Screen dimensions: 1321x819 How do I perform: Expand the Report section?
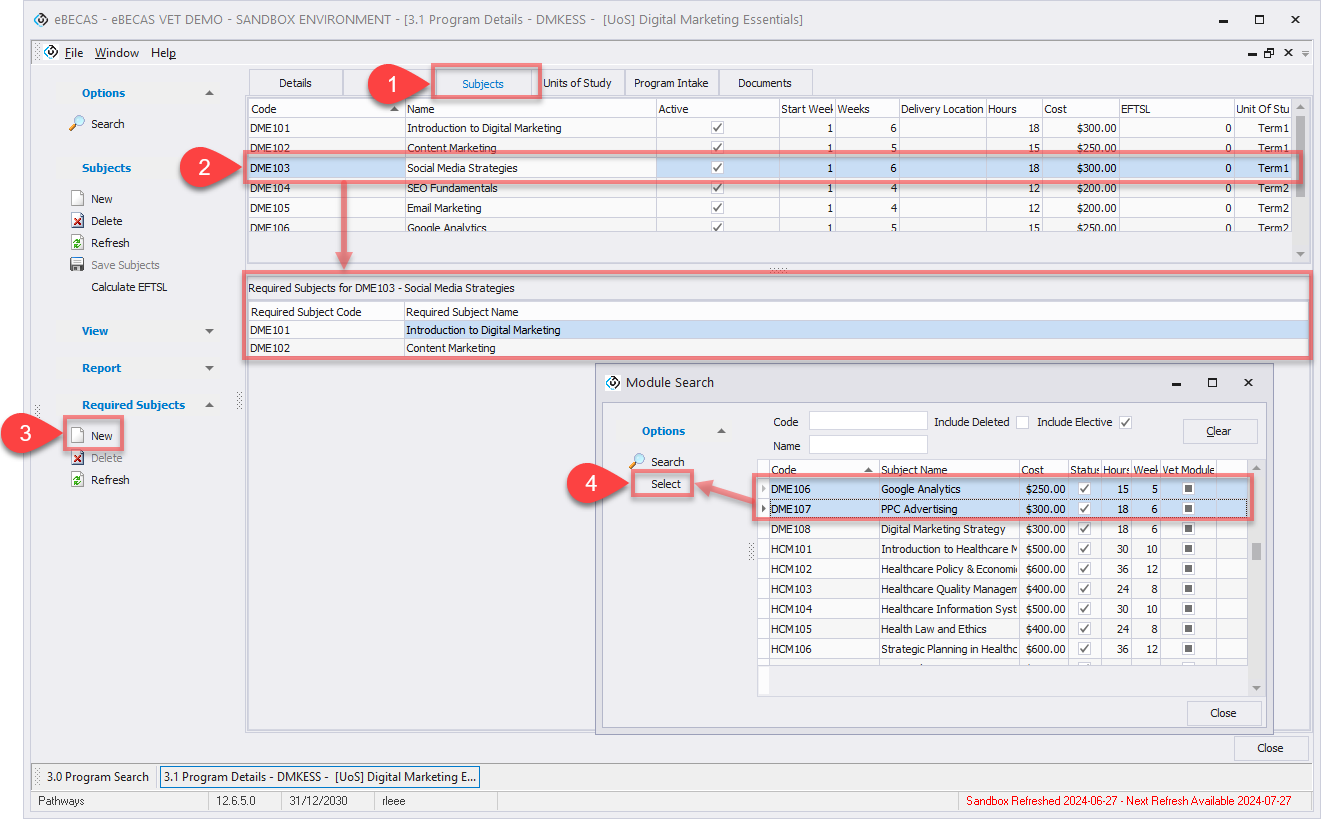pyautogui.click(x=209, y=368)
